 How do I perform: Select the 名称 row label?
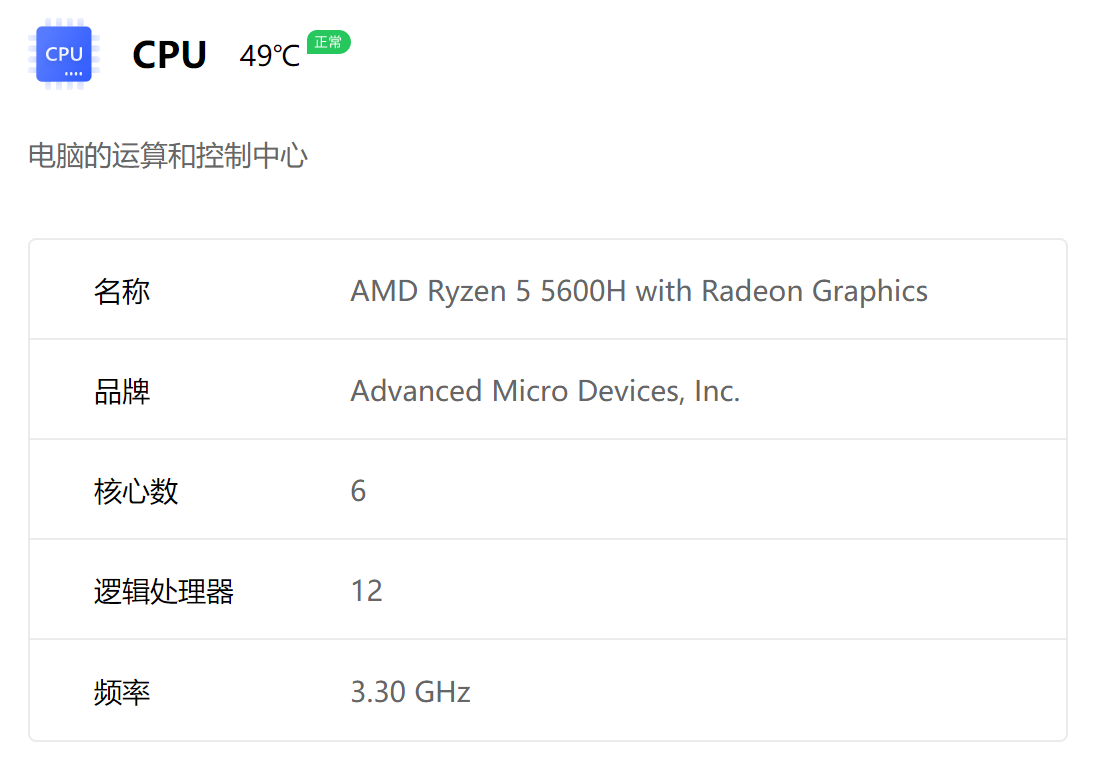pos(122,291)
